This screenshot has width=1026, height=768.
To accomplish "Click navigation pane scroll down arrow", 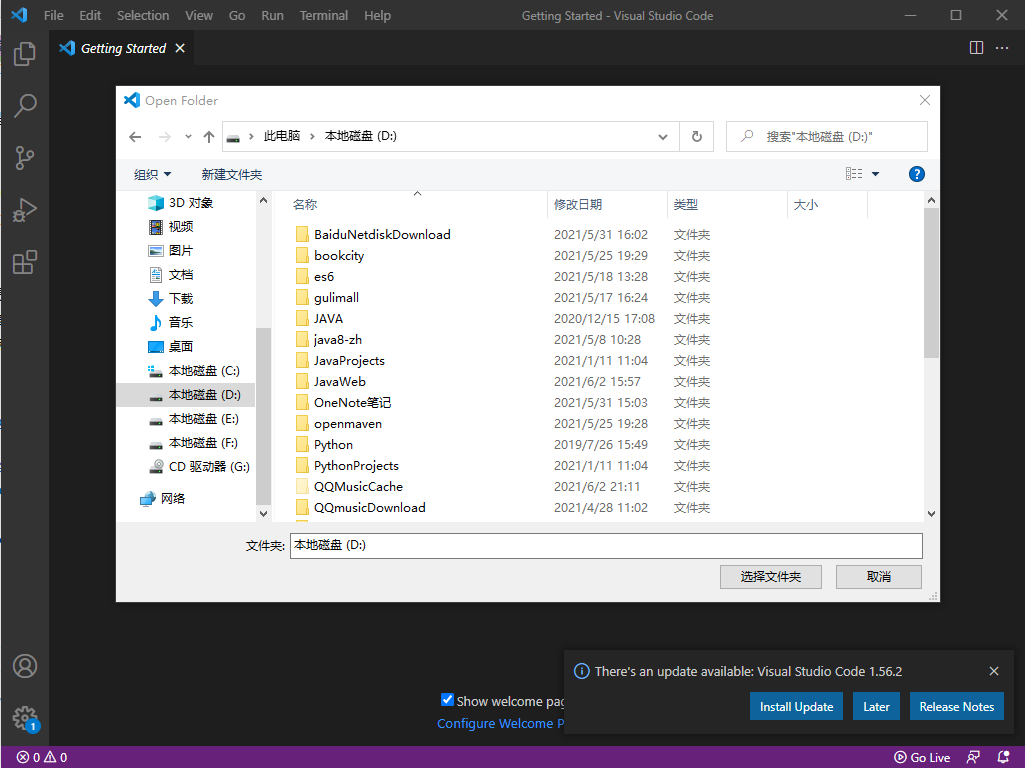I will (x=263, y=514).
